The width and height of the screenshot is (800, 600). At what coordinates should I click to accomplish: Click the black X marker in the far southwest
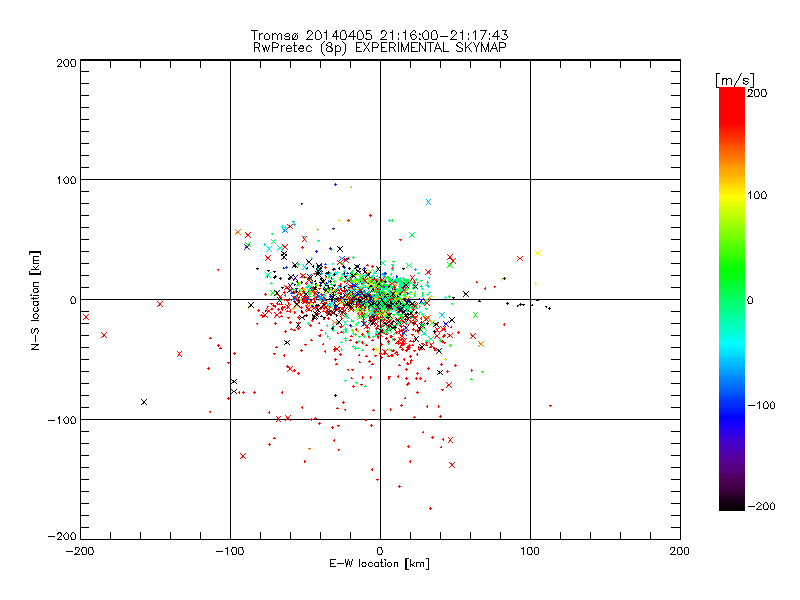(x=144, y=402)
